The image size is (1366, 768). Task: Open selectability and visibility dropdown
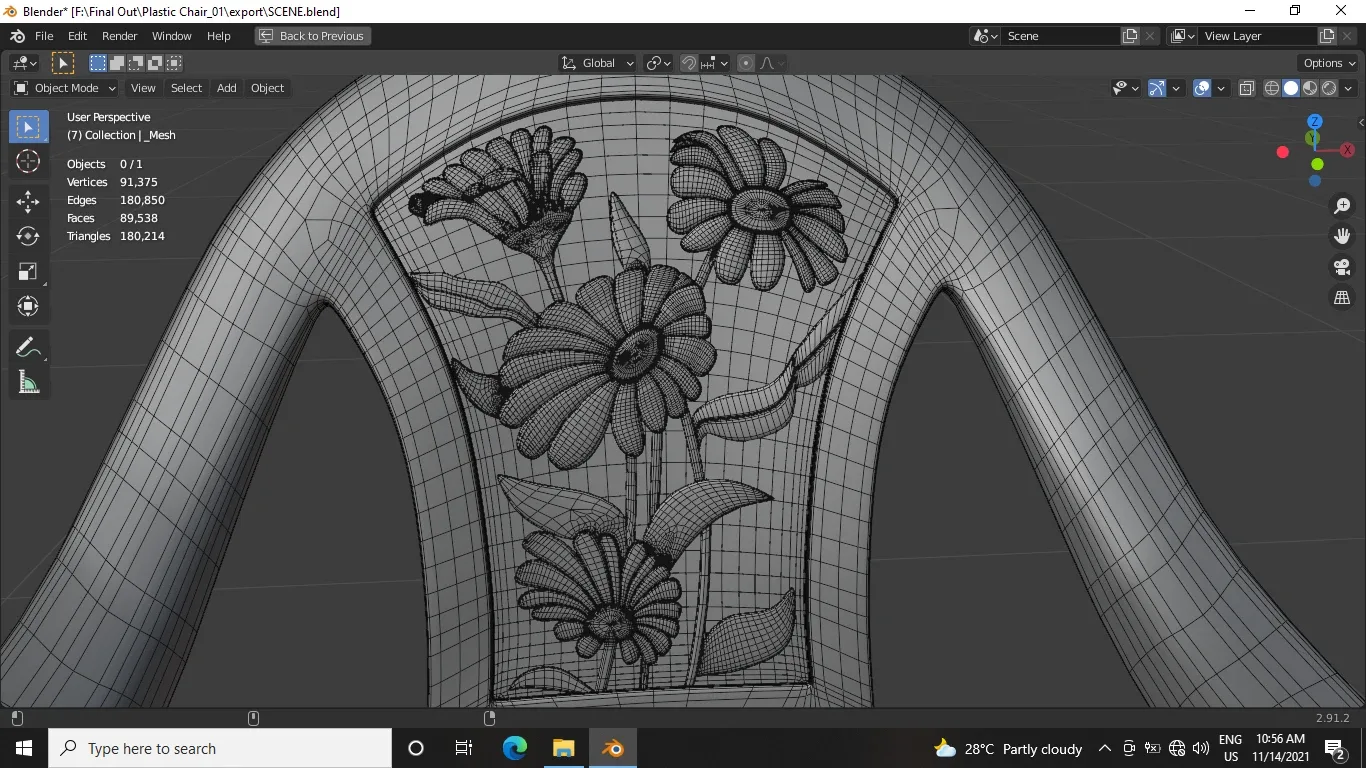point(1126,88)
